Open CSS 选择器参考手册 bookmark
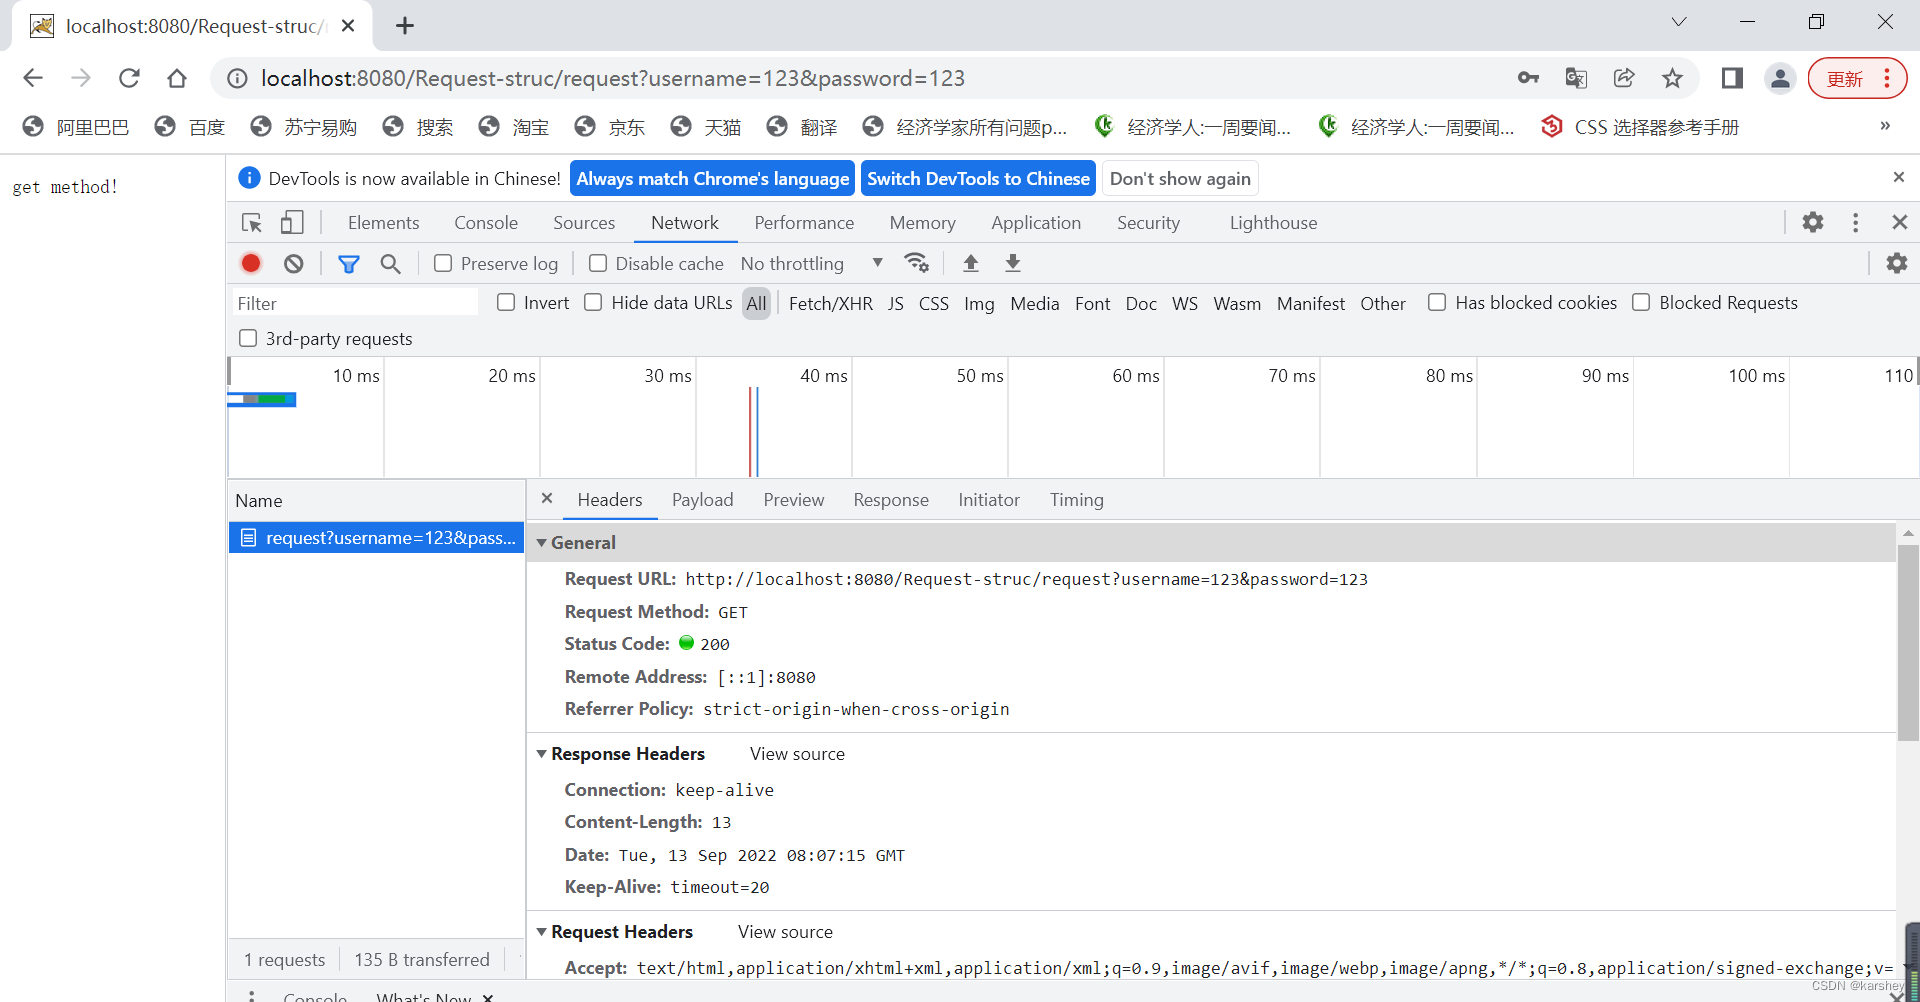The width and height of the screenshot is (1920, 1002). [1641, 127]
